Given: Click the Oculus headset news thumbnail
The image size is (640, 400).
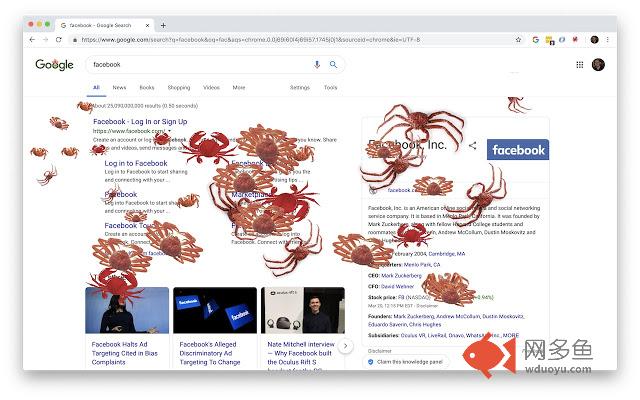Looking at the screenshot, I should pyautogui.click(x=303, y=310).
